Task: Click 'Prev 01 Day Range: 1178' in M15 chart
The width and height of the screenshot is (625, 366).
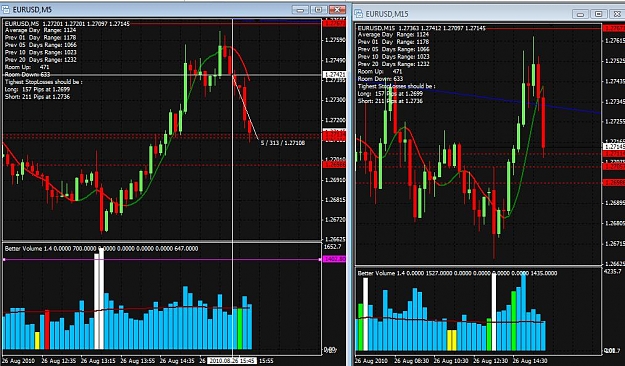Action: 393,42
